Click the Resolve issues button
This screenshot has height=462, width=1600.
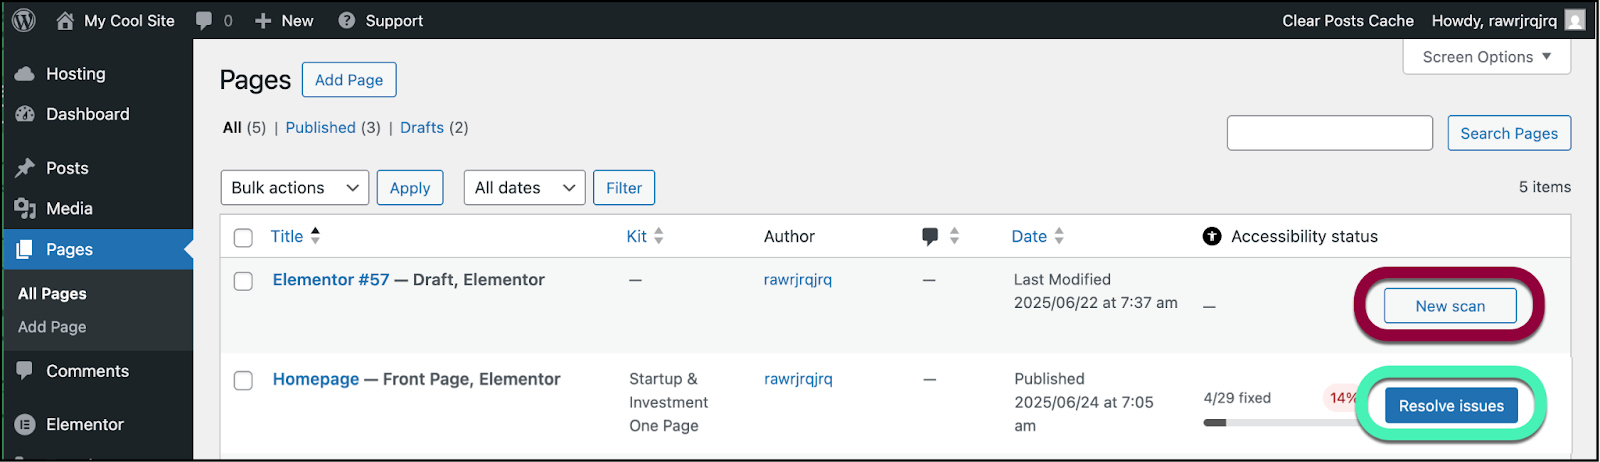coord(1450,405)
